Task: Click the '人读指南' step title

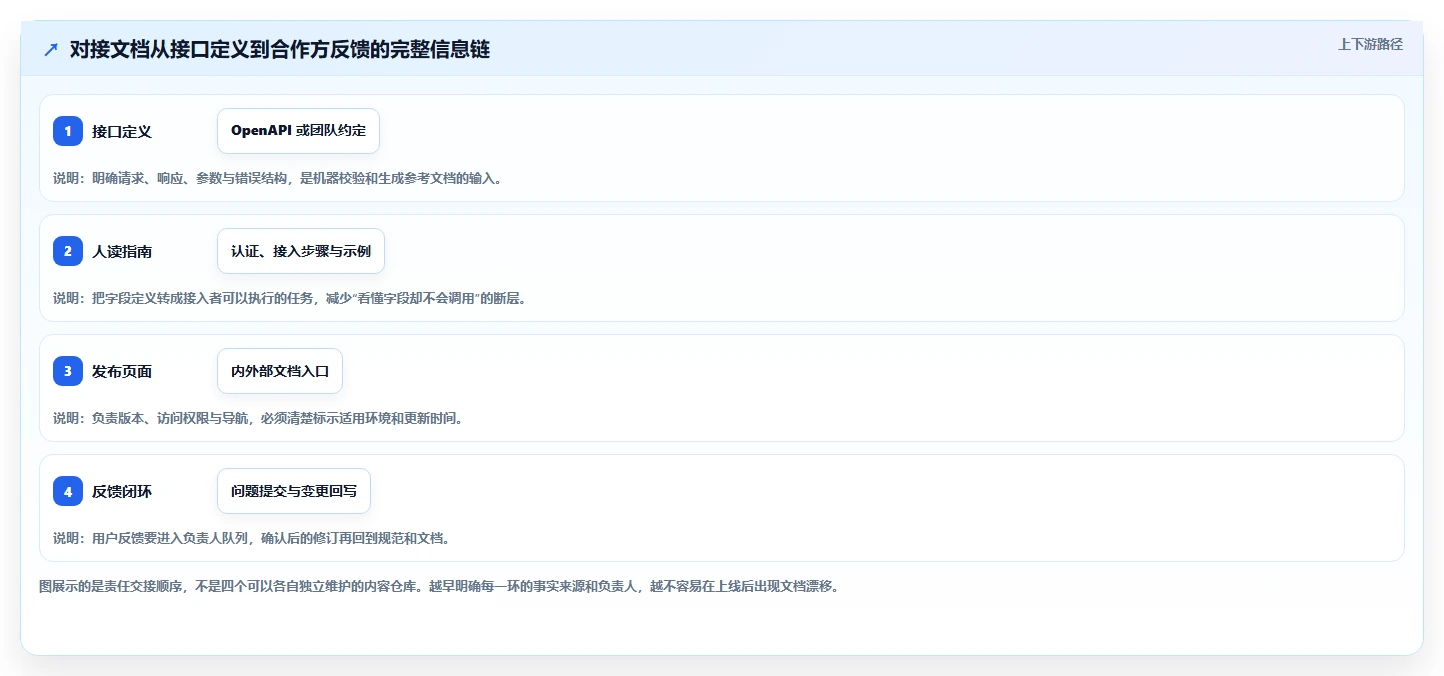Action: 122,251
